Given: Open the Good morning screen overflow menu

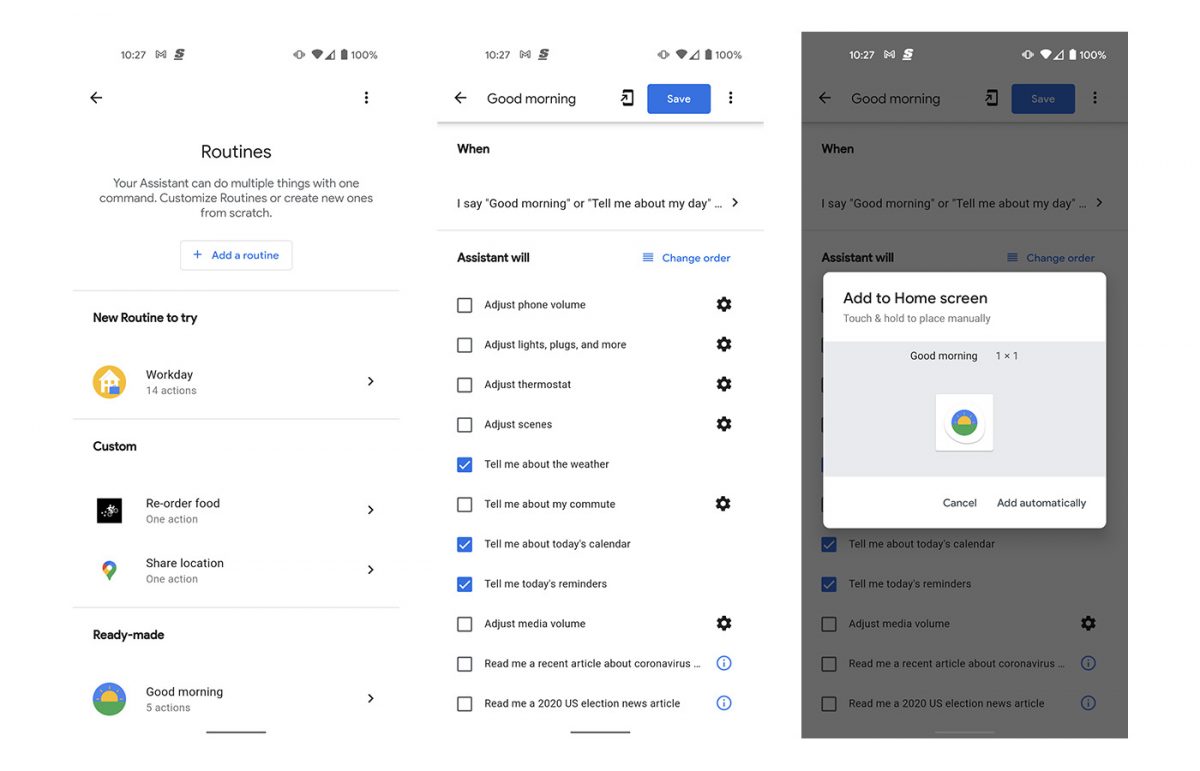Looking at the screenshot, I should coord(731,98).
